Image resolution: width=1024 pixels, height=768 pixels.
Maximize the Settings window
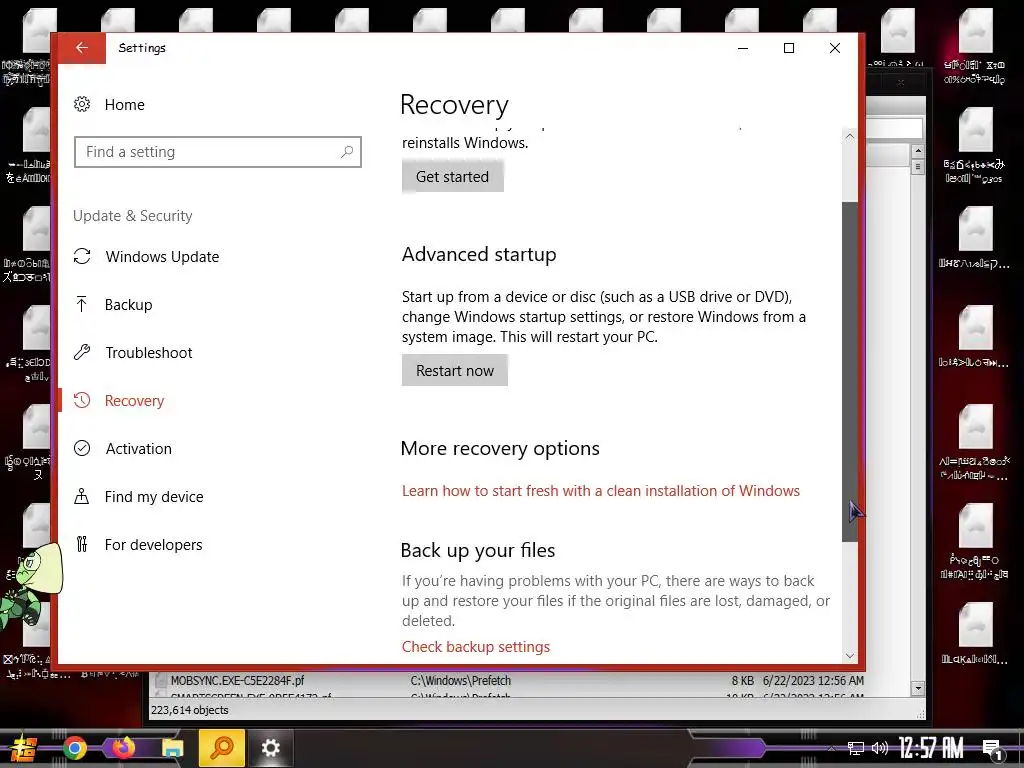789,48
